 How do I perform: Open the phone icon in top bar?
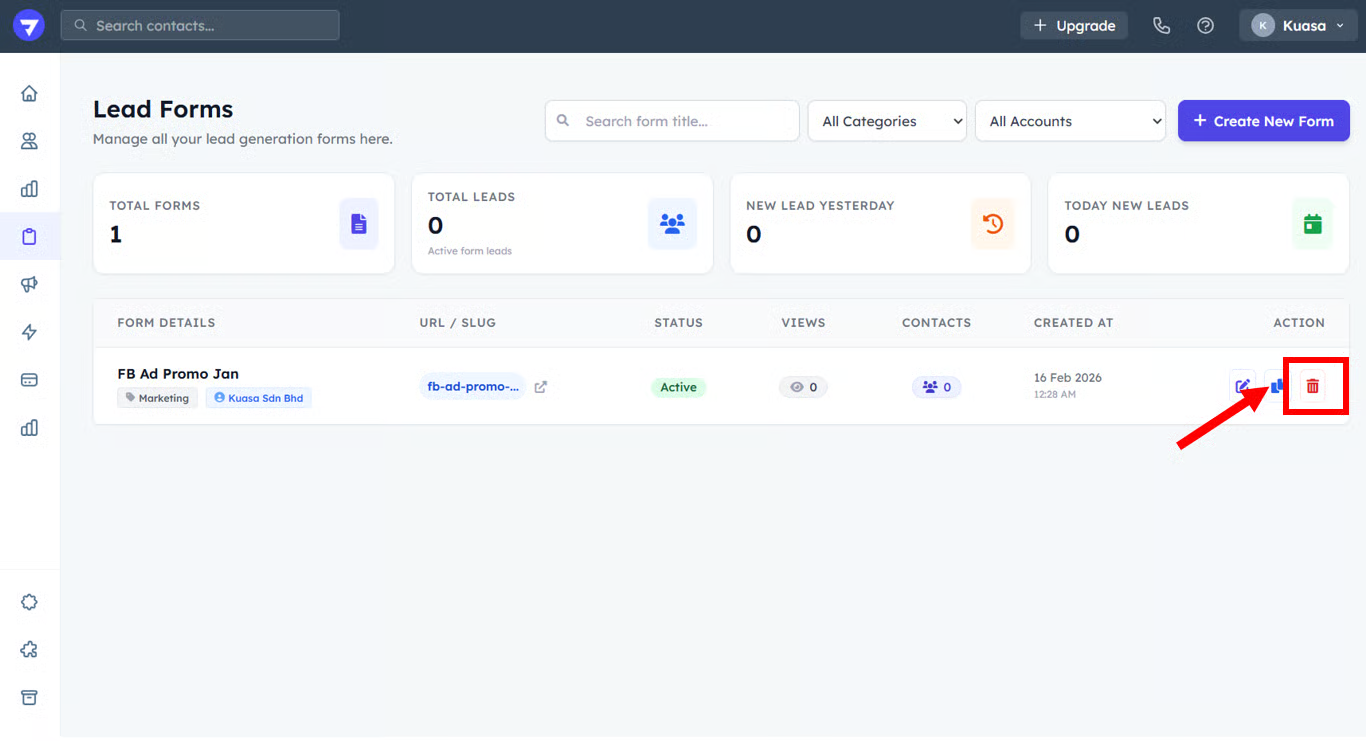(x=1161, y=26)
